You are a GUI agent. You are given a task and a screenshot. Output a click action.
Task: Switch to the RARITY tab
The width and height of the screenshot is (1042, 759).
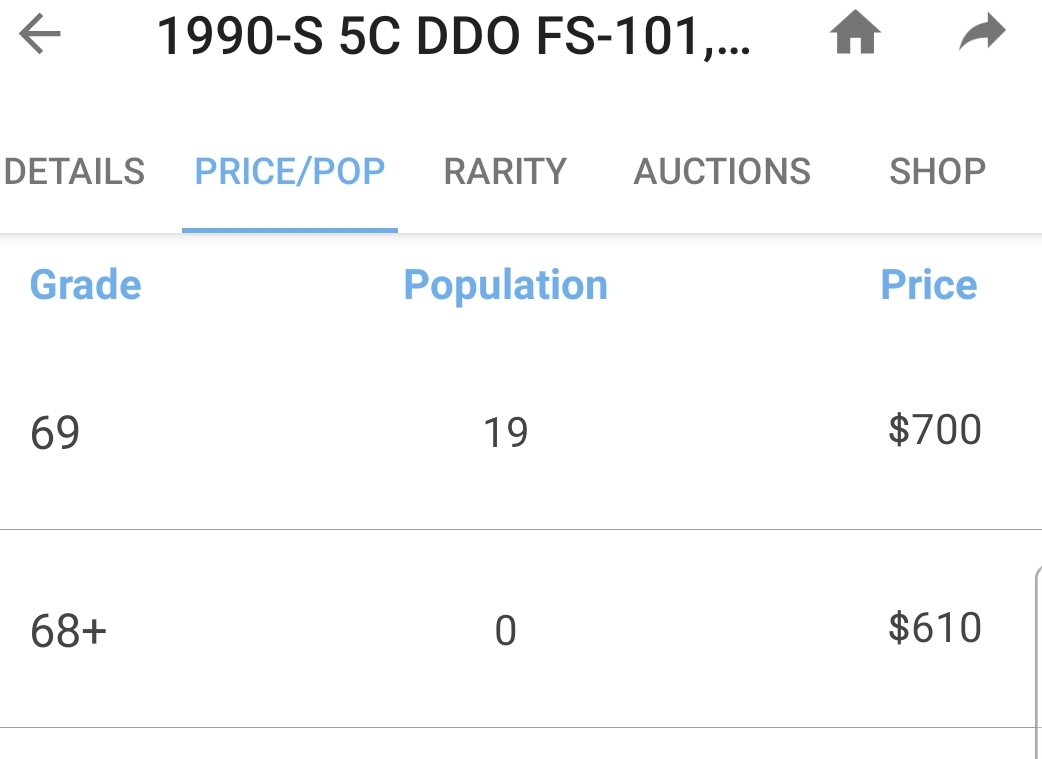pyautogui.click(x=505, y=171)
